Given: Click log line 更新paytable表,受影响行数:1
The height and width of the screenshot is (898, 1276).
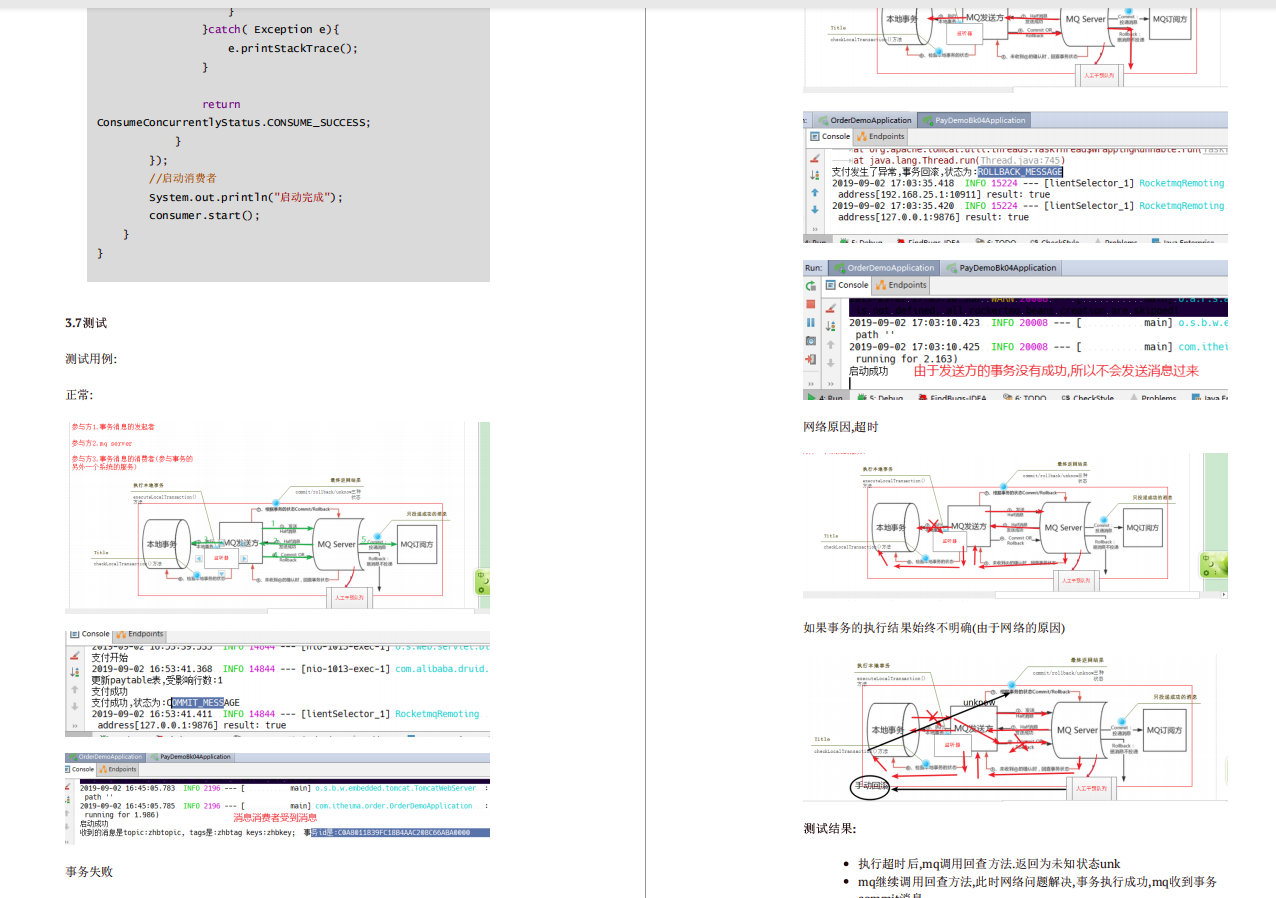Looking at the screenshot, I should 158,680.
